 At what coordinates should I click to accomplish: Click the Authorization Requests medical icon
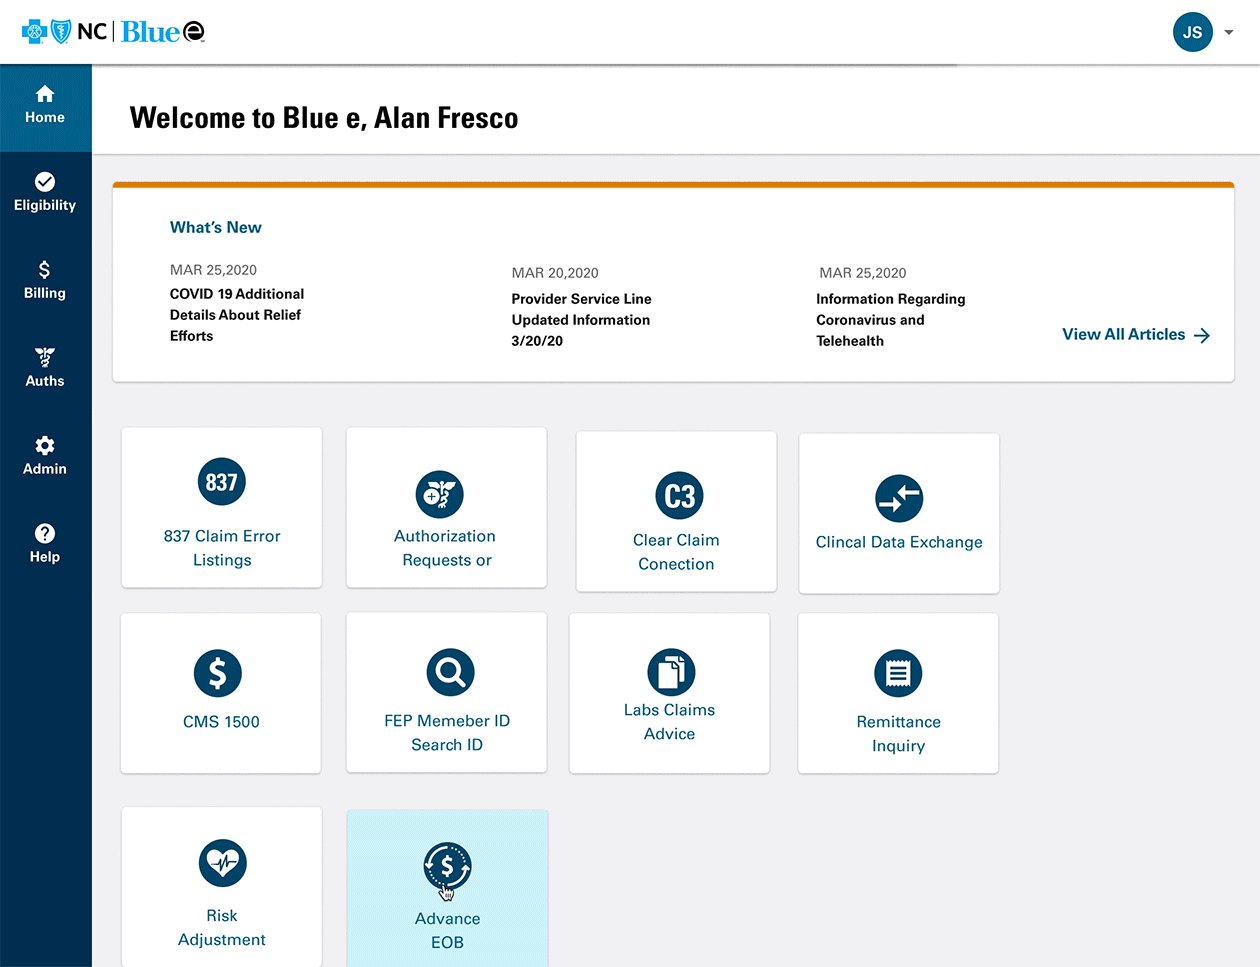pos(440,494)
